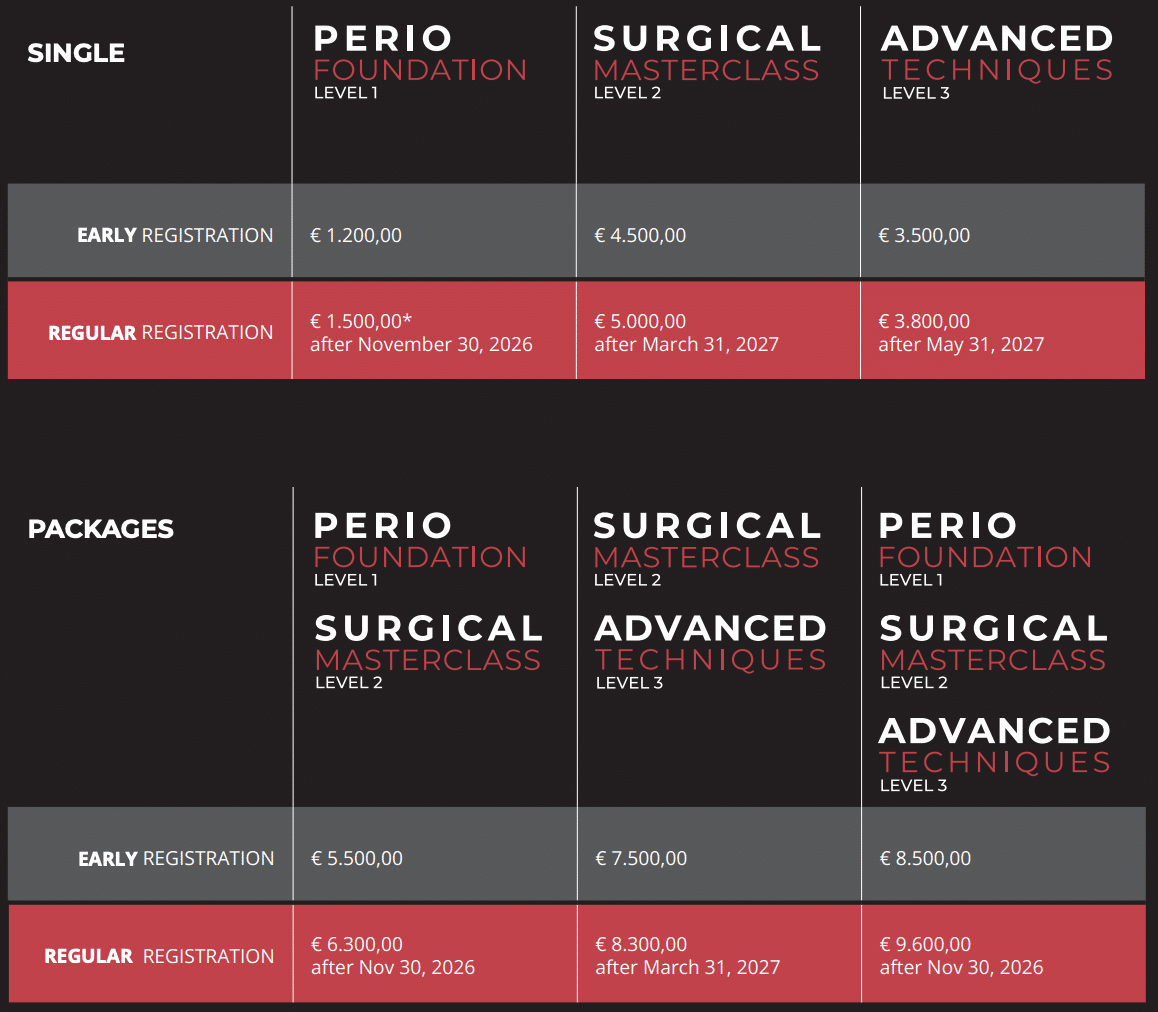Click the PACKAGES section heading

tap(100, 529)
